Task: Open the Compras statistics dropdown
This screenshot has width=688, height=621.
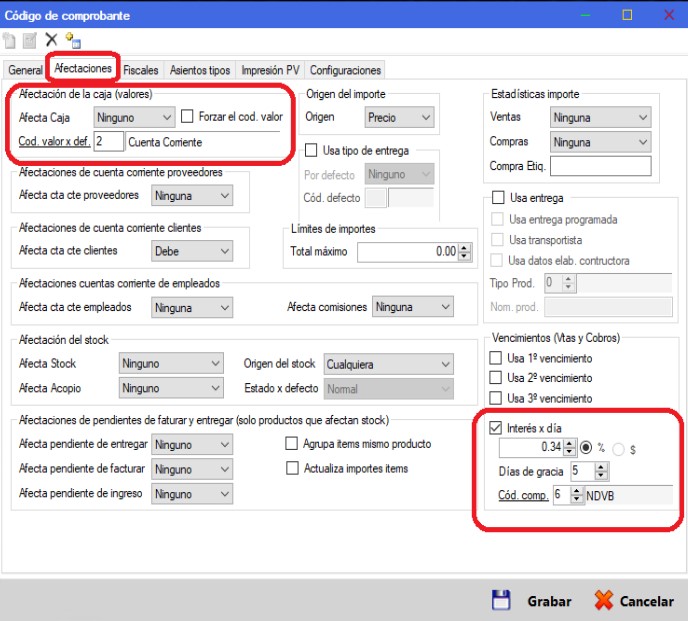Action: [600, 142]
